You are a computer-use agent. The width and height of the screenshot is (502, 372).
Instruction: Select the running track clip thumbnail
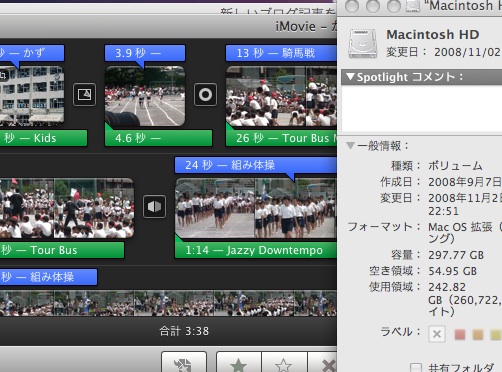[145, 96]
